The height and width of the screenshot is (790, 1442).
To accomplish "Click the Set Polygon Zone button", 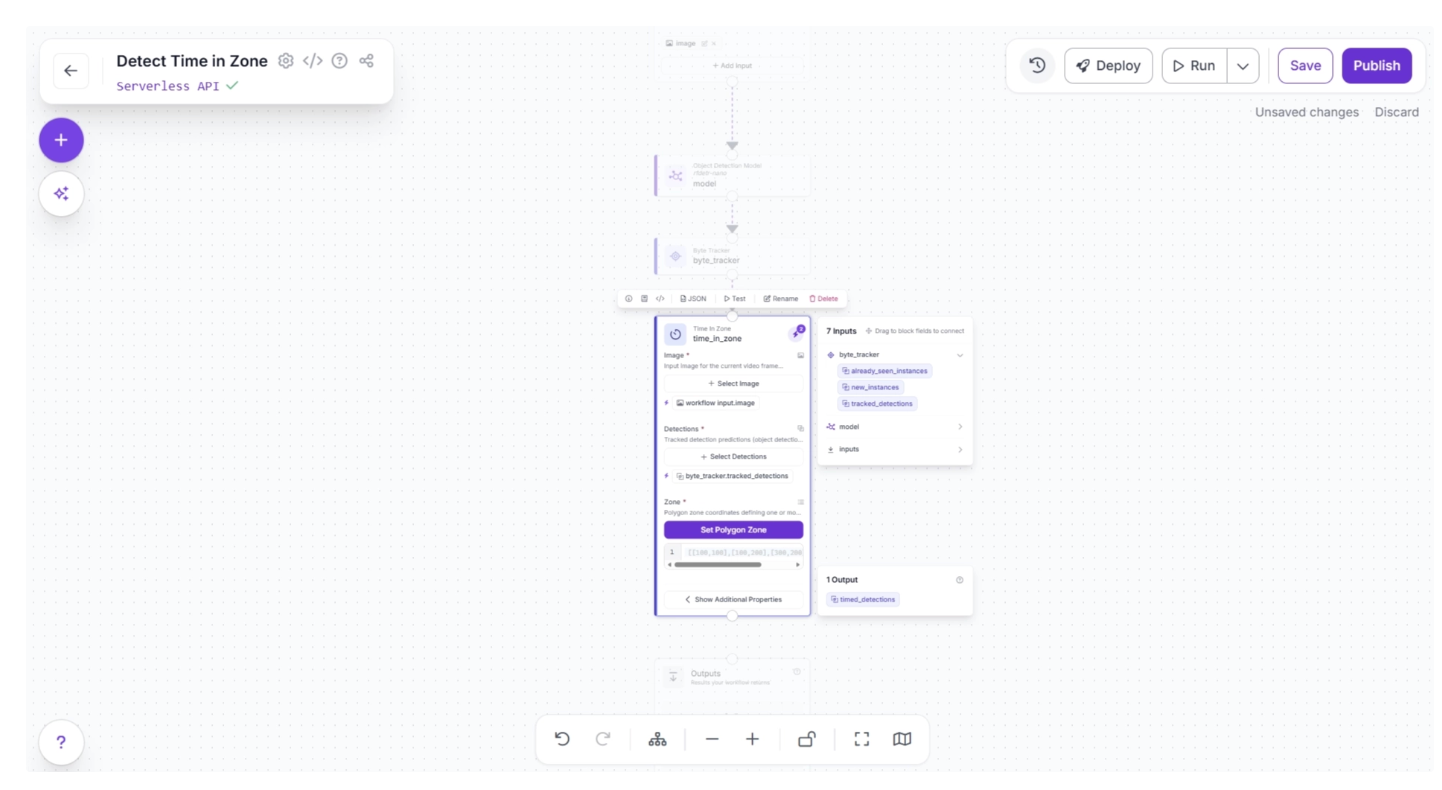I will (x=733, y=530).
